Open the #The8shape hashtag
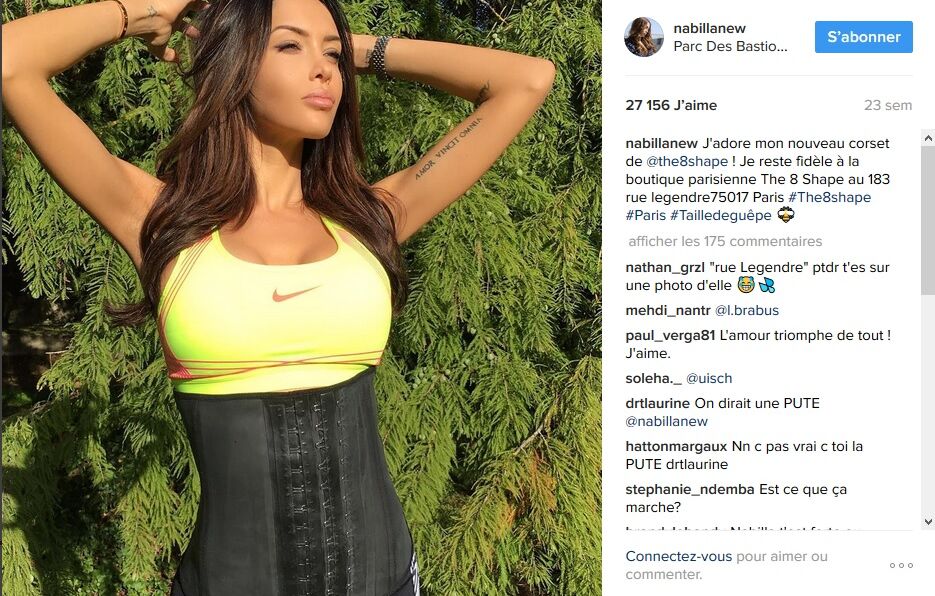The image size is (935, 596). coord(829,197)
